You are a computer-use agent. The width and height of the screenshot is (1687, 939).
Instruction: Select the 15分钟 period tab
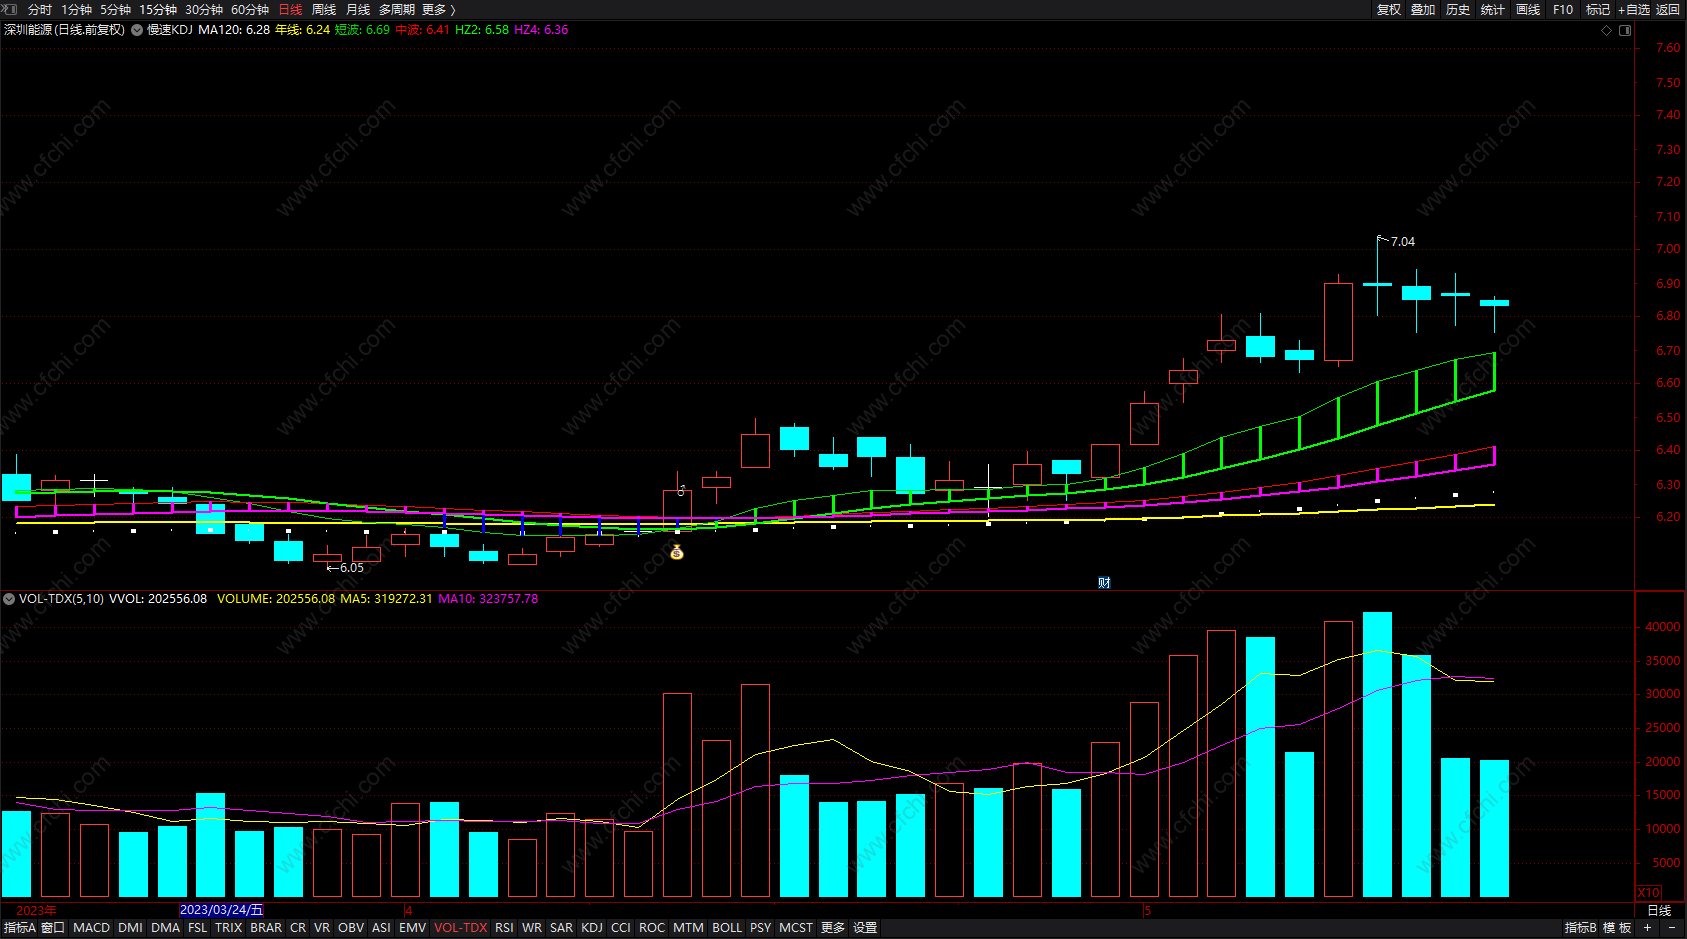158,9
